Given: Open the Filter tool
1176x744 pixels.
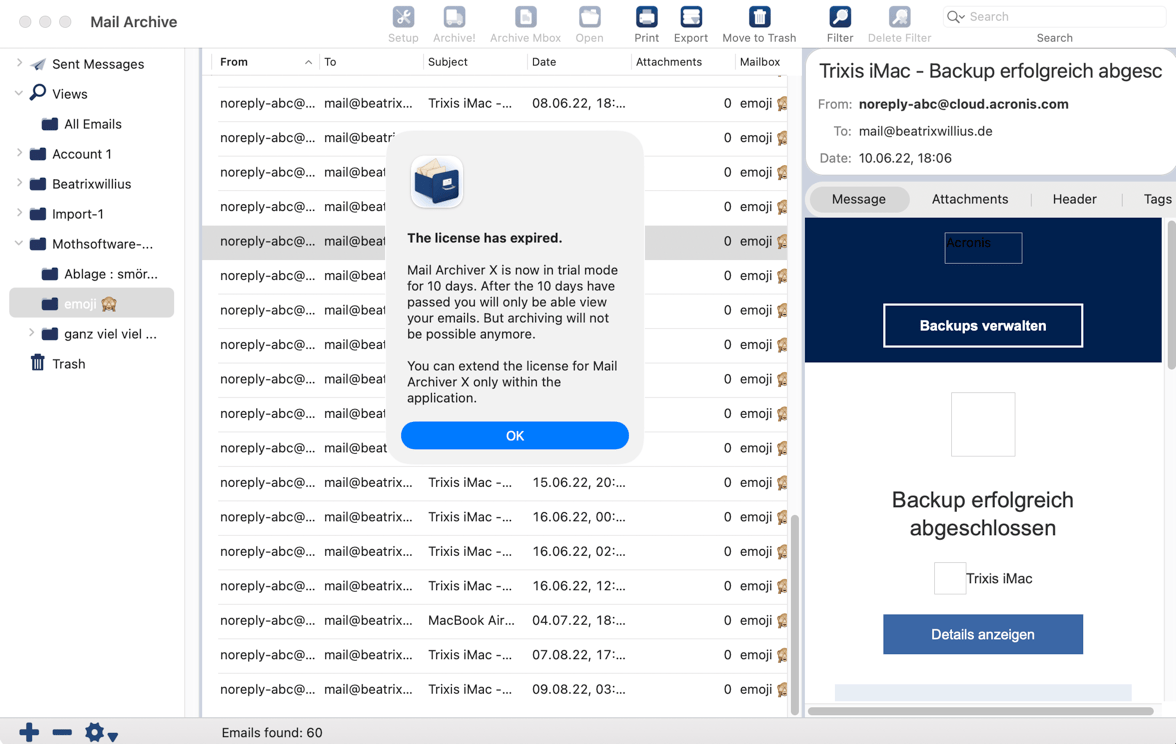Looking at the screenshot, I should pos(839,18).
